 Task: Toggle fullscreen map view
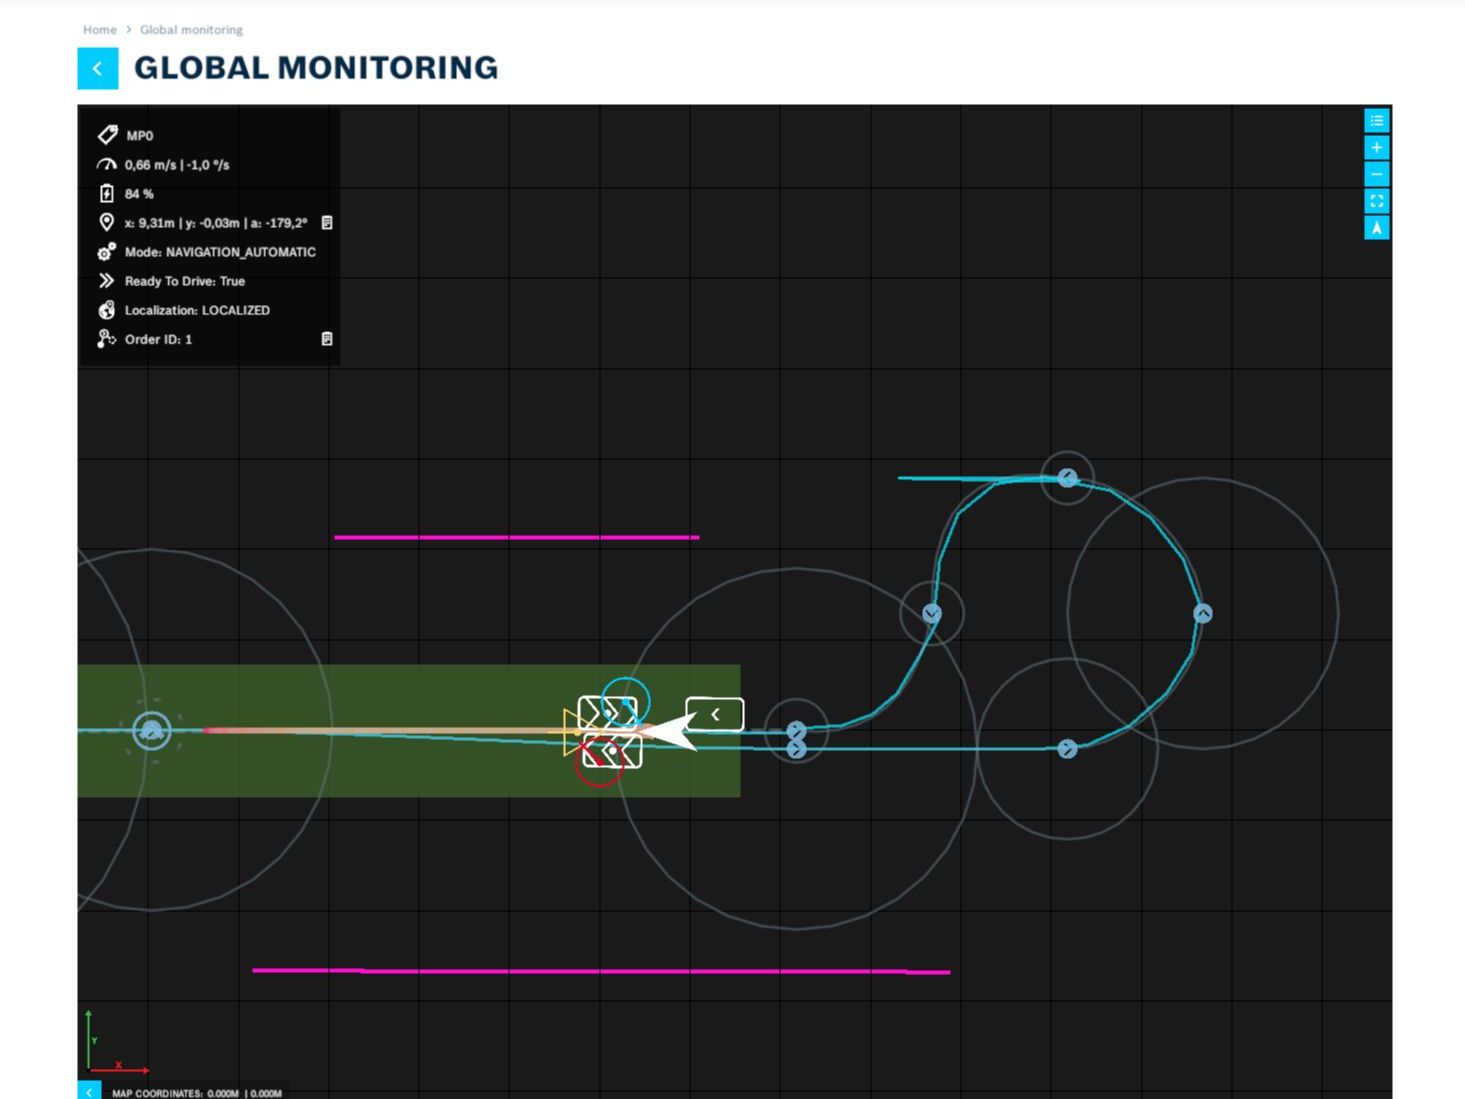1377,201
